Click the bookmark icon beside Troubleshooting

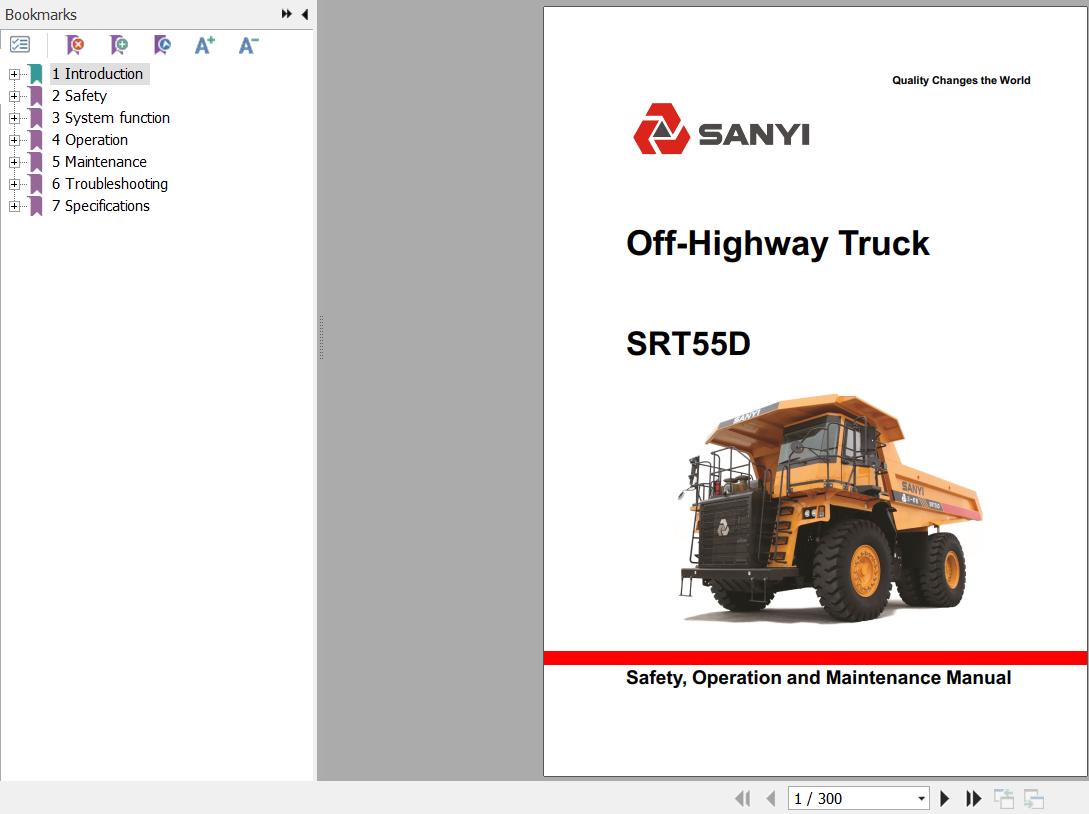(36, 184)
